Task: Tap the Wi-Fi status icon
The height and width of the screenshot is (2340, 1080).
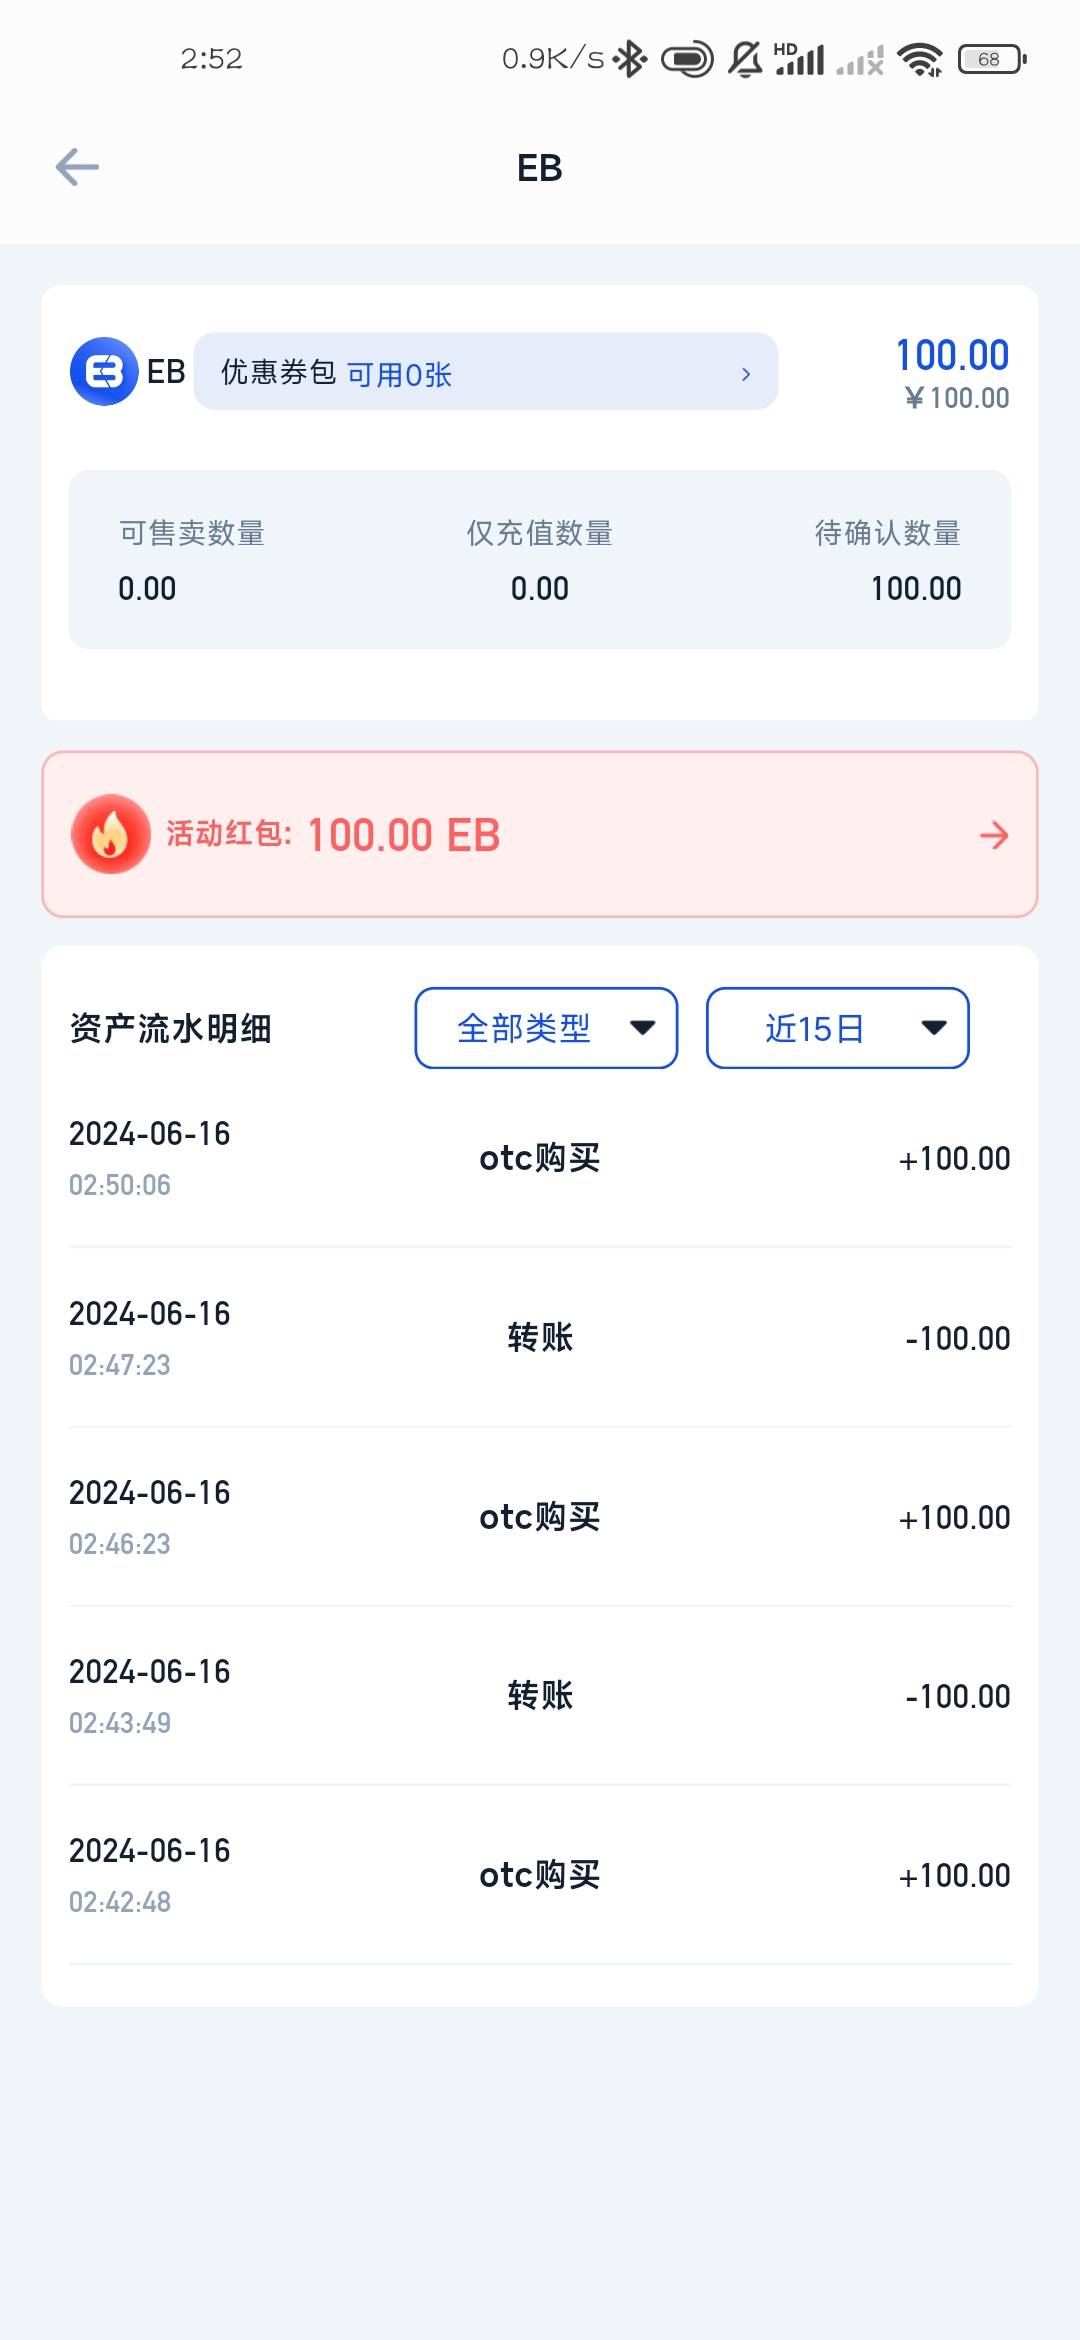Action: pyautogui.click(x=920, y=59)
